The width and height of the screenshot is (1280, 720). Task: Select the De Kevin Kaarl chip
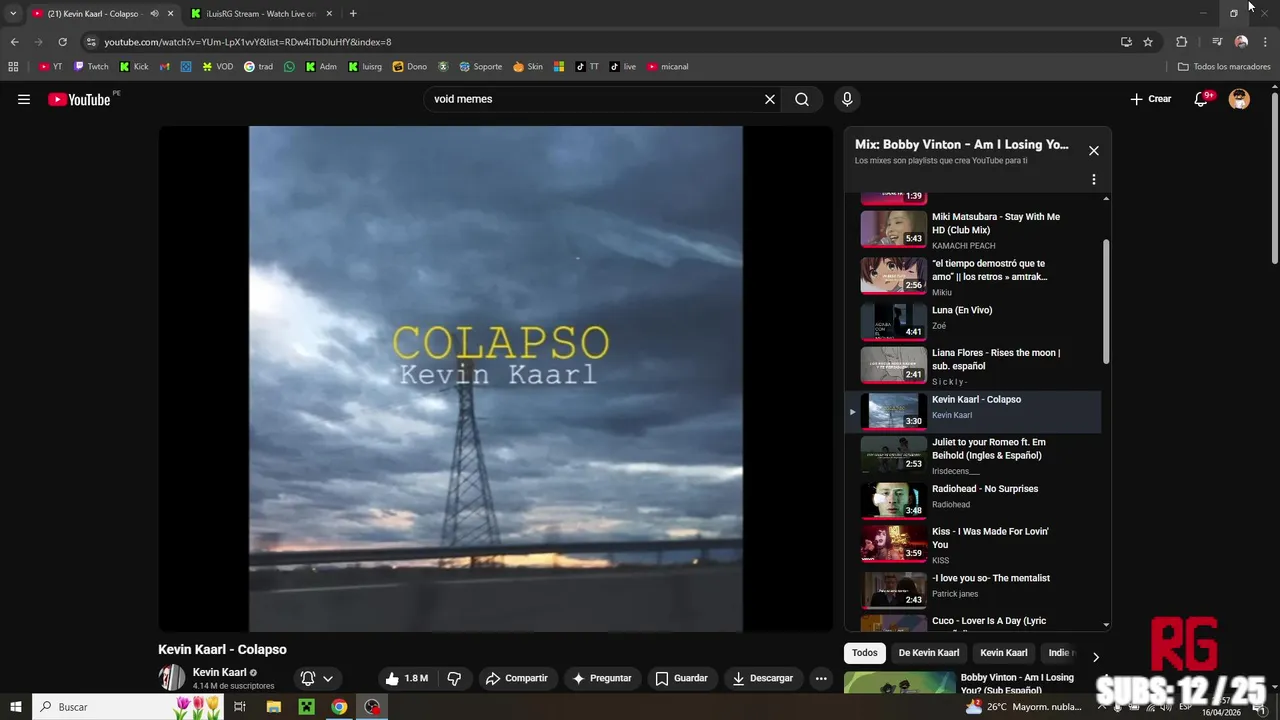click(x=928, y=653)
